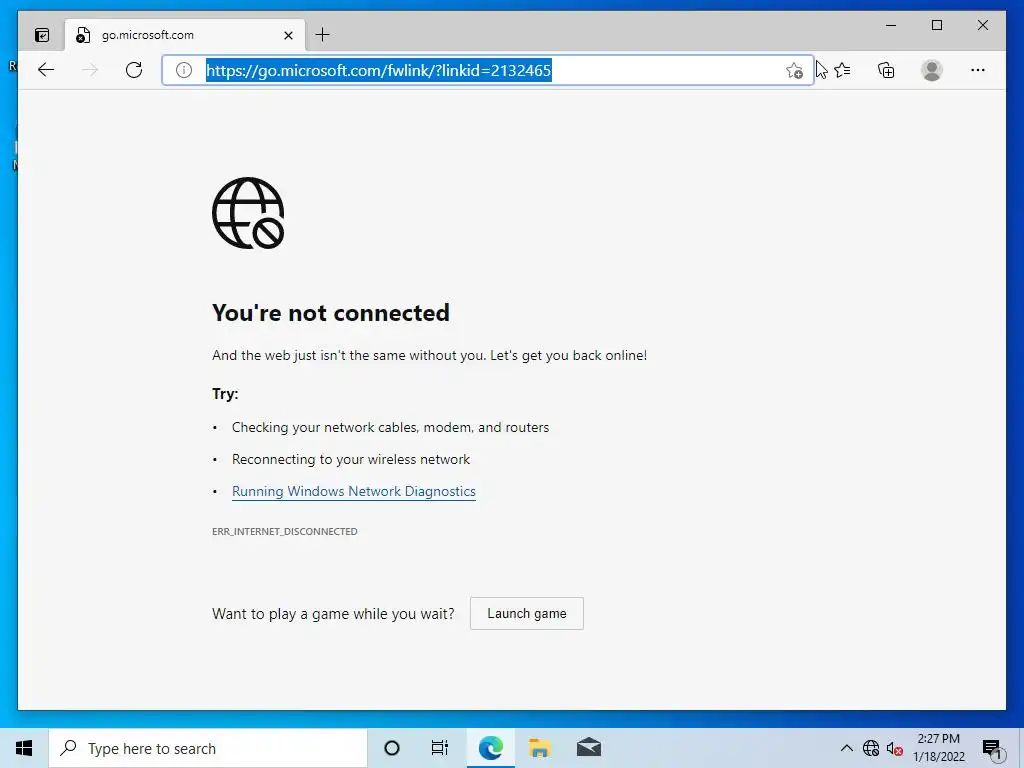Open the clock showing 2:27 PM

pyautogui.click(x=938, y=748)
